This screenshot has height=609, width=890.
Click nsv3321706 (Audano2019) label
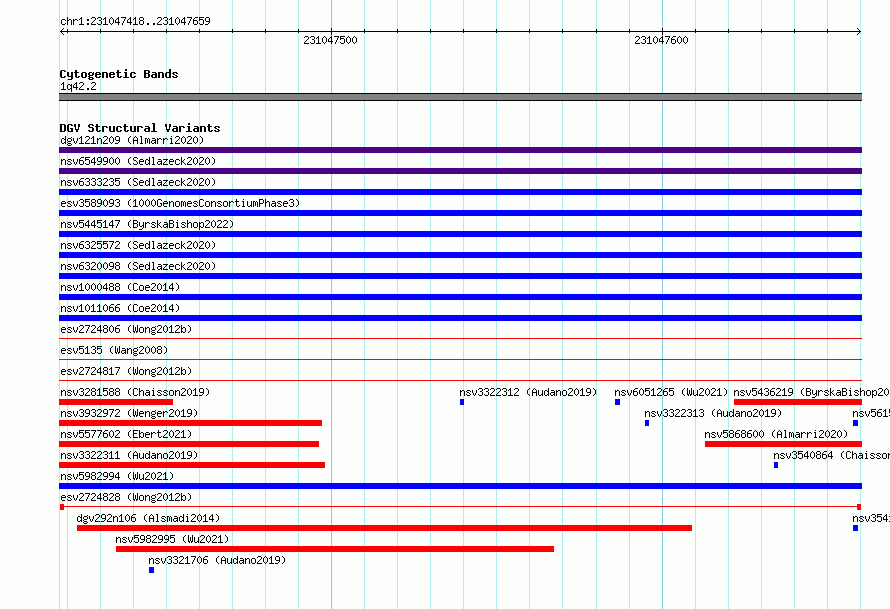pos(217,560)
